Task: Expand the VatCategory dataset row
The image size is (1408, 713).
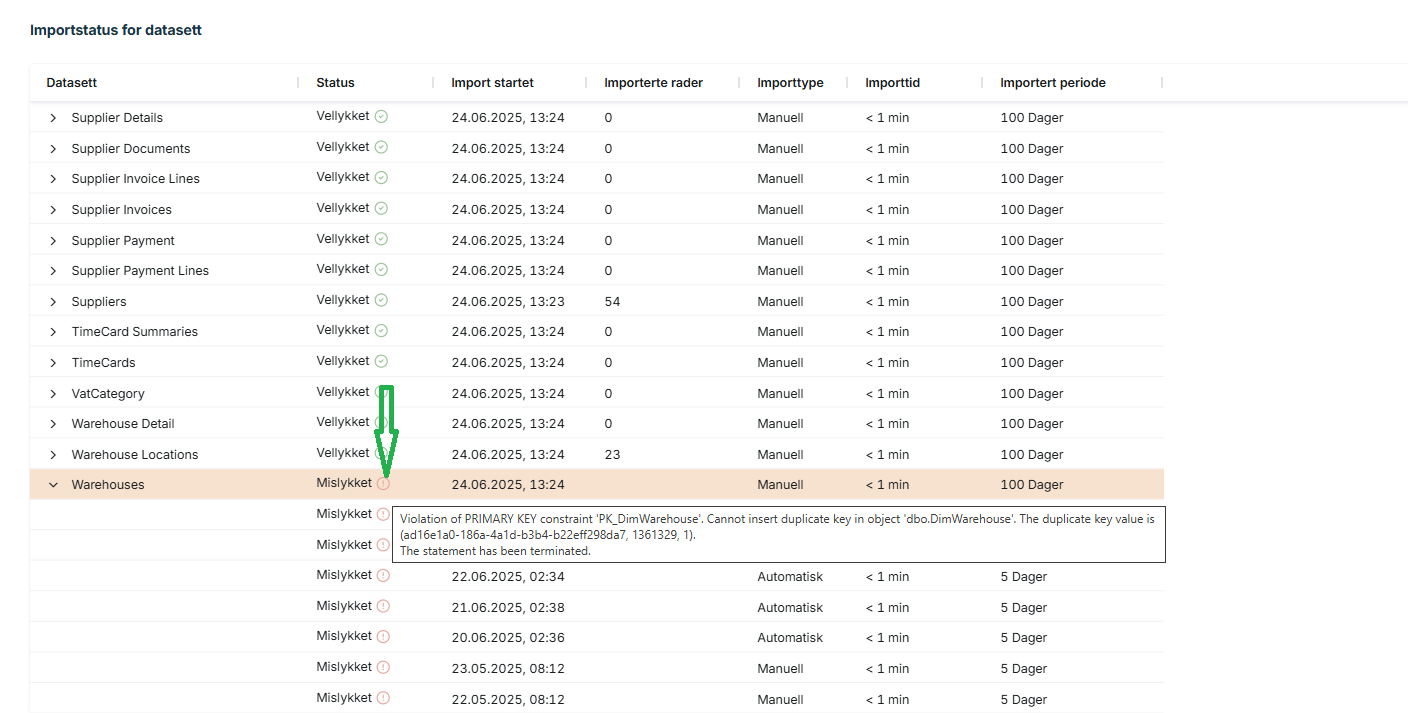Action: (x=54, y=394)
